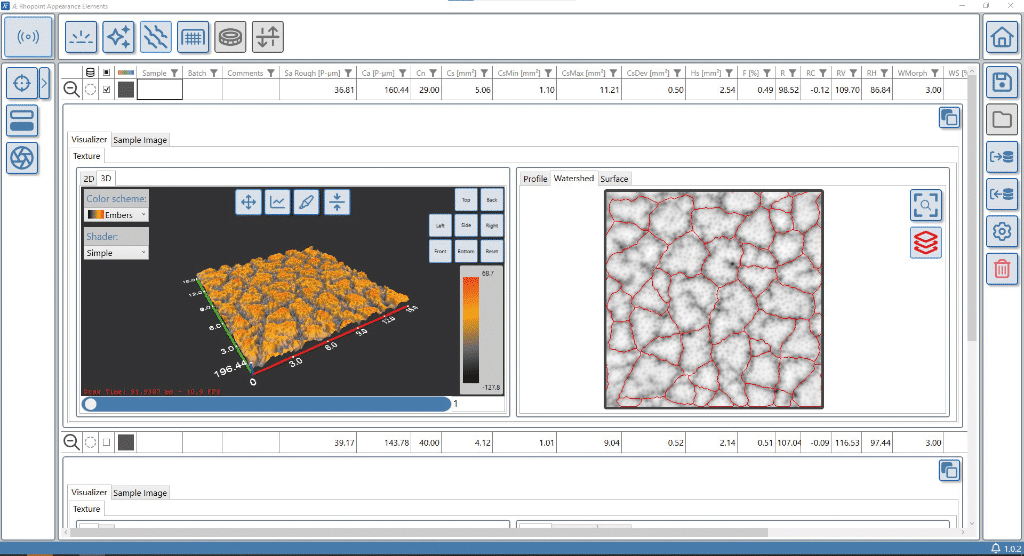Image resolution: width=1024 pixels, height=556 pixels.
Task: Click the Reset view button
Action: (x=492, y=252)
